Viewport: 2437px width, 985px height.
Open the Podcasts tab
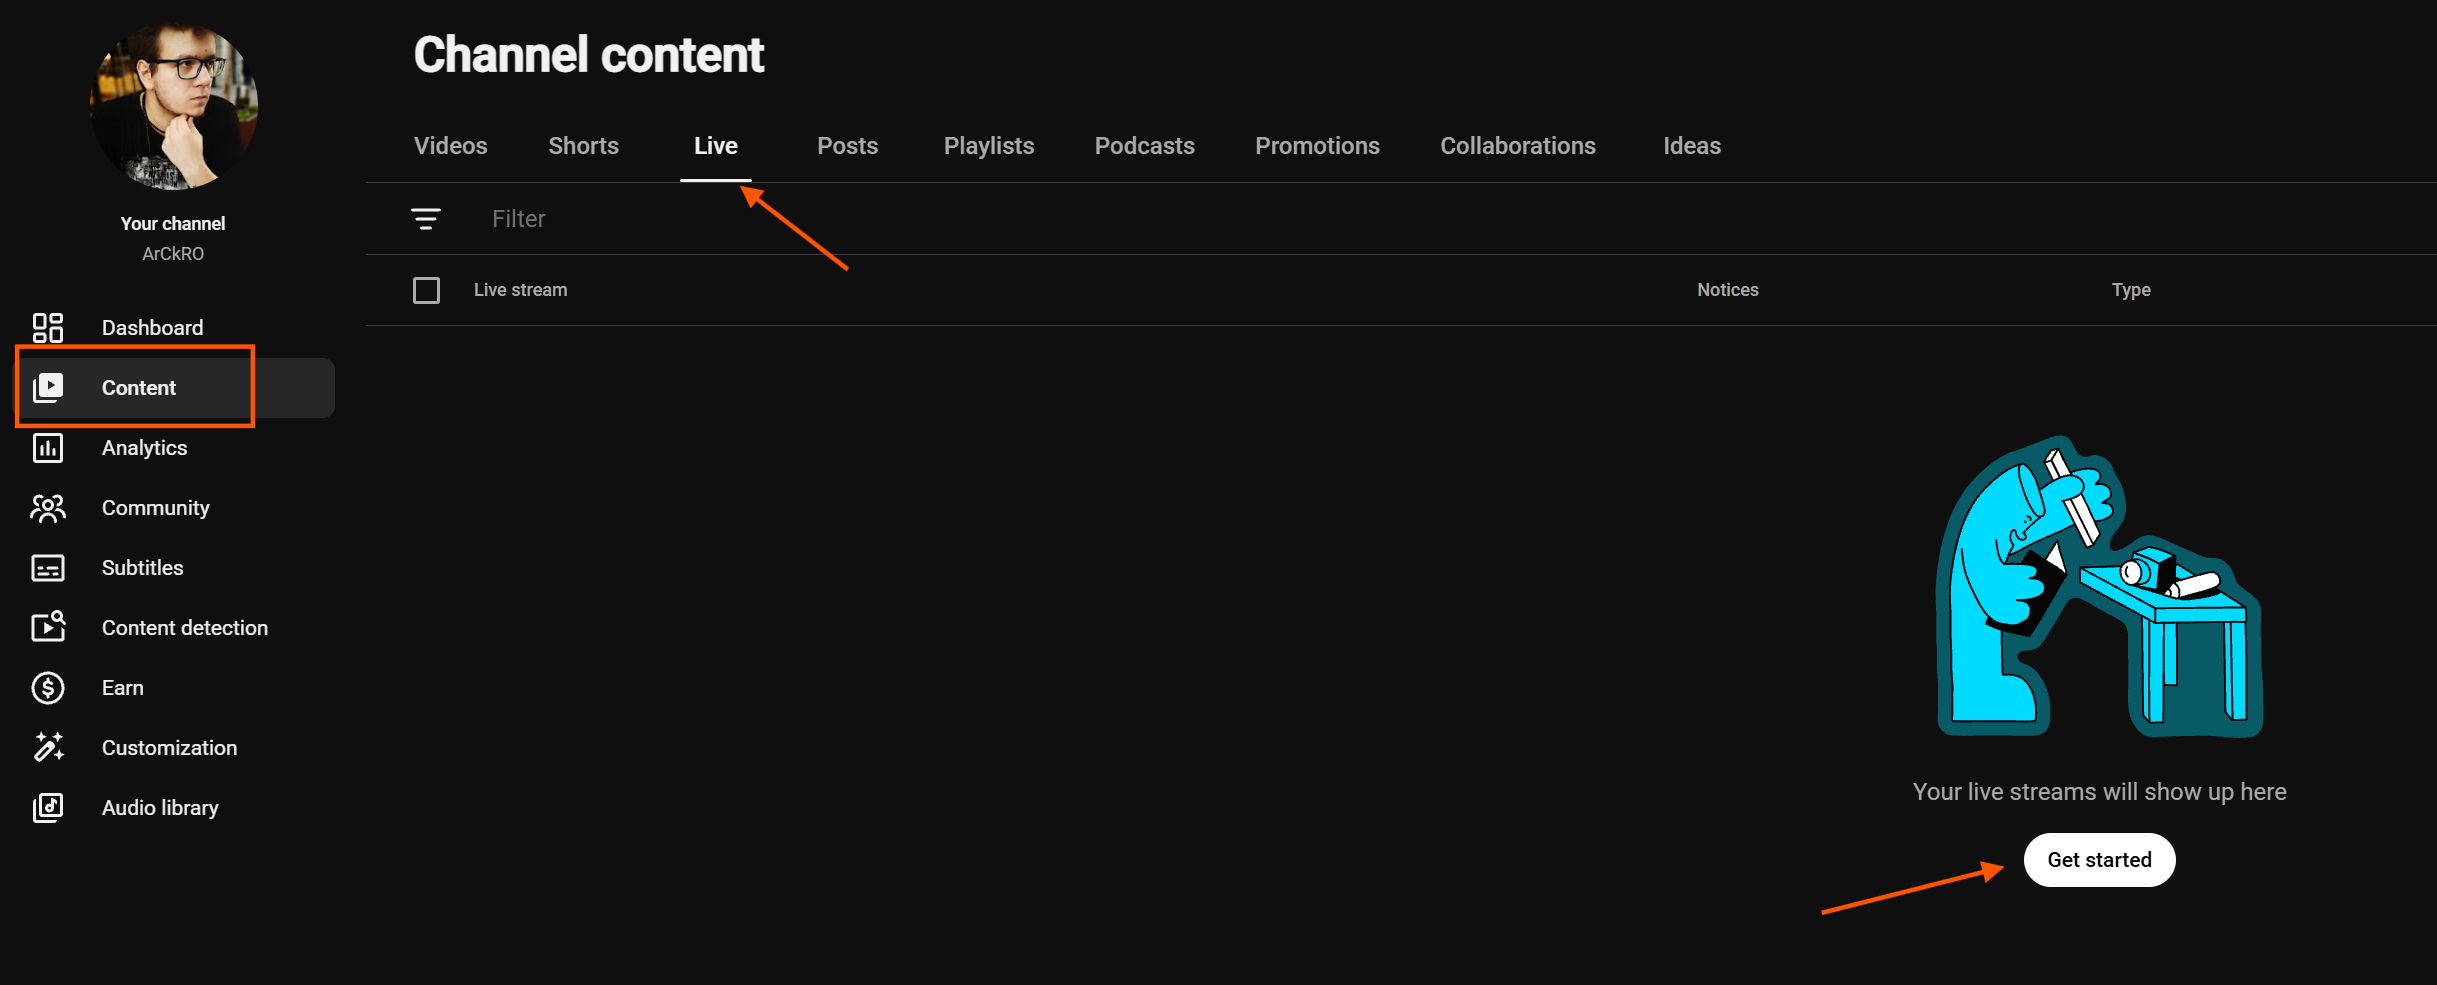click(x=1145, y=146)
